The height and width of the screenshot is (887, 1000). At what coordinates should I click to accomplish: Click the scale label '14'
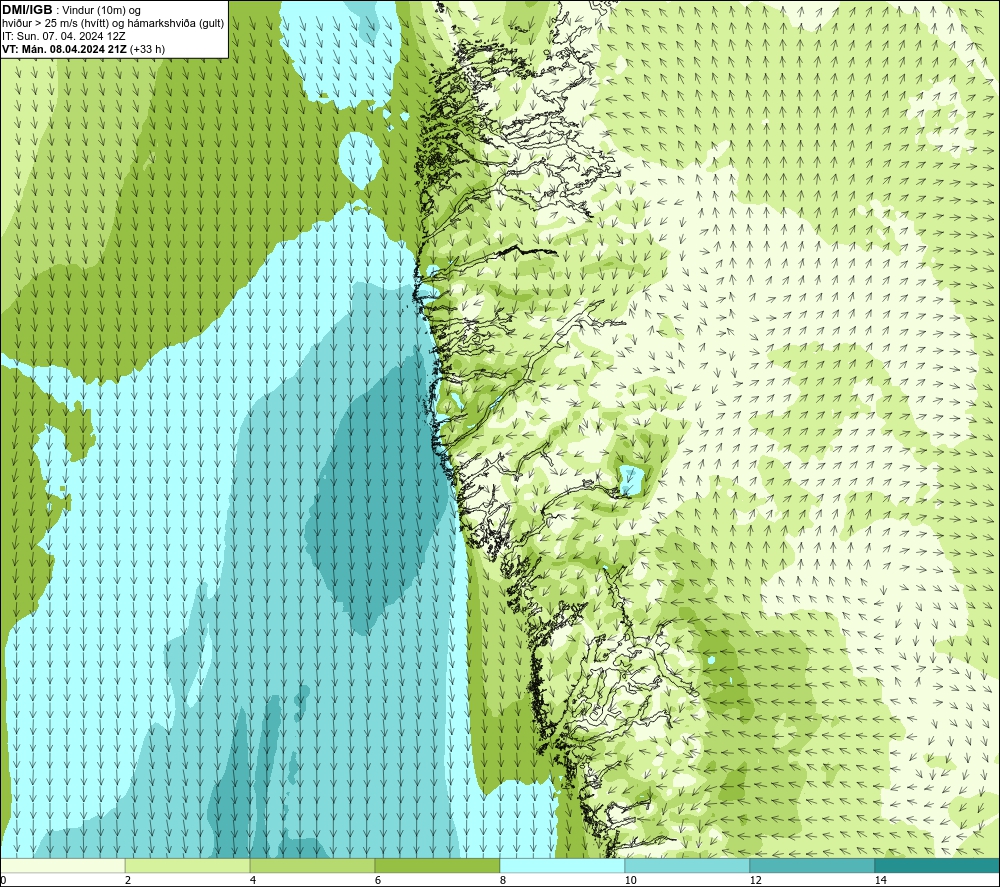(880, 880)
